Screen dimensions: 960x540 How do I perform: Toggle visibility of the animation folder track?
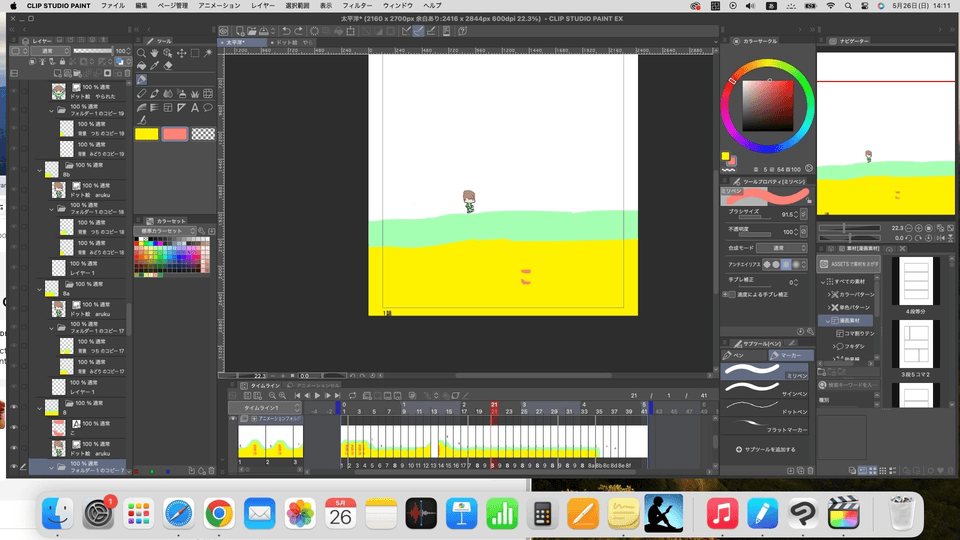(234, 420)
